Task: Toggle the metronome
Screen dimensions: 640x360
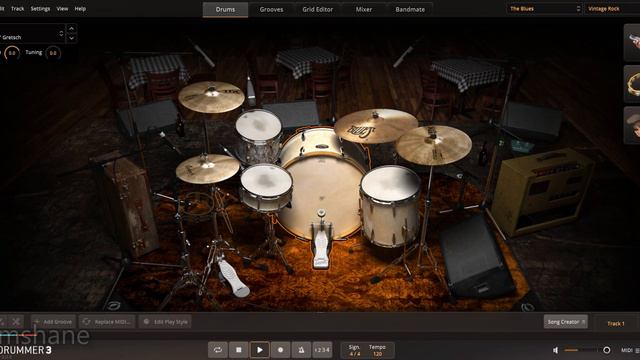Action: [x=301, y=350]
